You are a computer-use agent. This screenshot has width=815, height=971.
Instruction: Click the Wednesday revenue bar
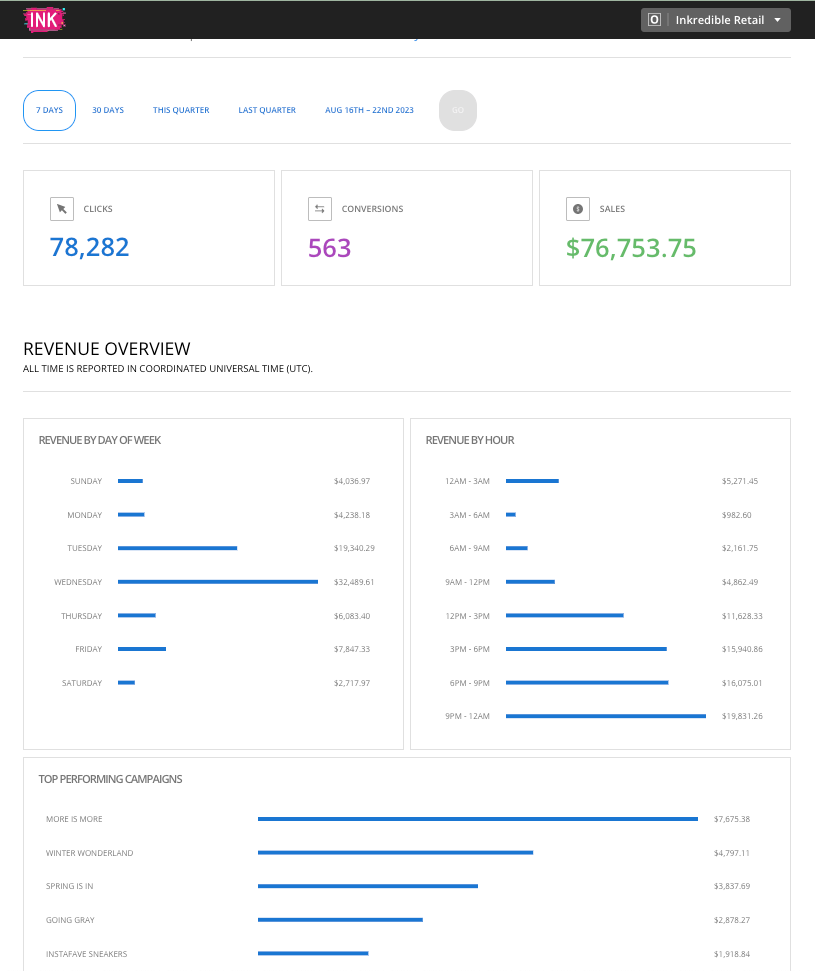pos(218,582)
